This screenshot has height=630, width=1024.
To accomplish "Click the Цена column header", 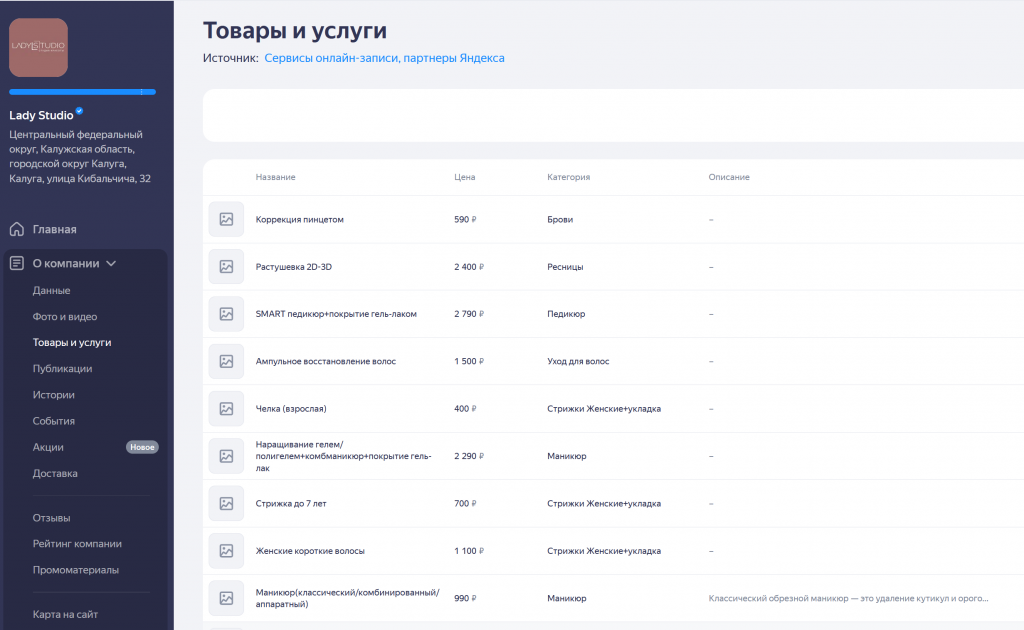I will tap(465, 177).
